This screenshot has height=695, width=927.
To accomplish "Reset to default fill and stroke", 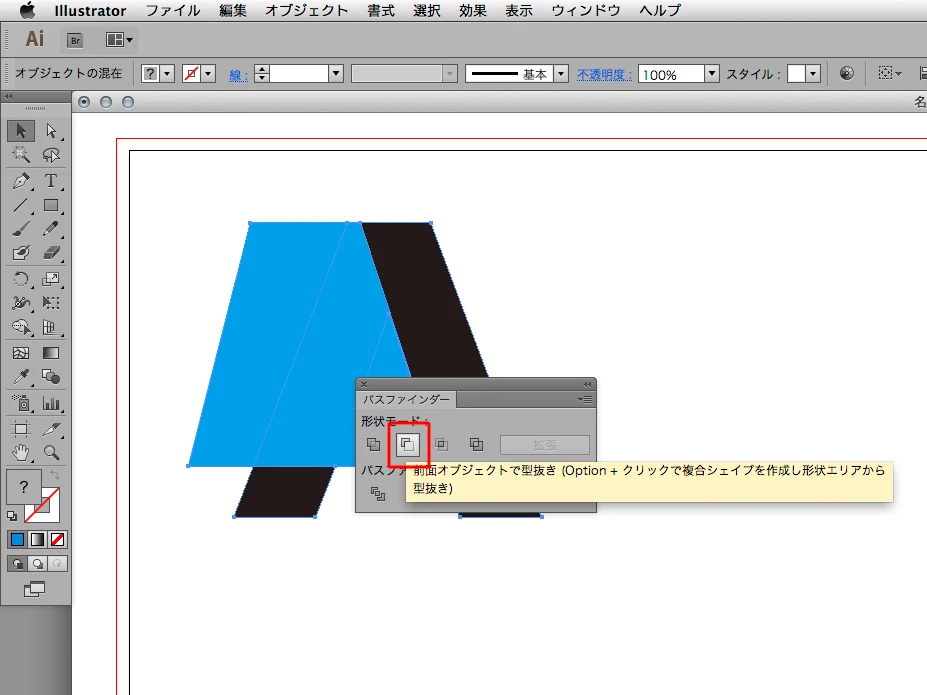I will pyautogui.click(x=12, y=516).
